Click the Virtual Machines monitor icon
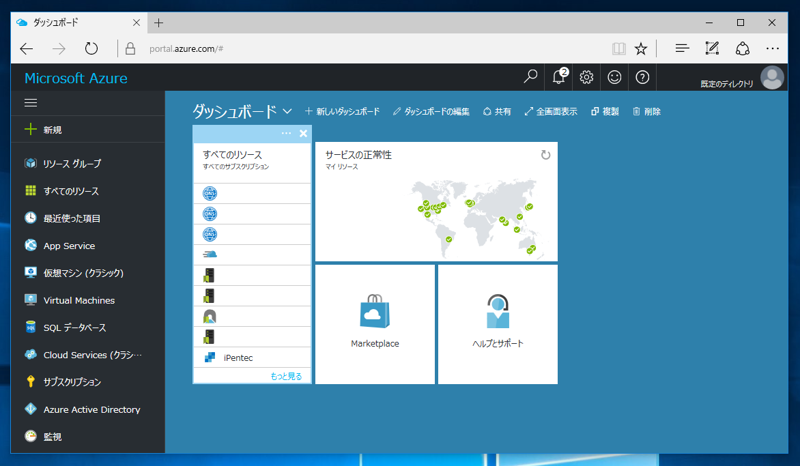The height and width of the screenshot is (466, 800). click(x=31, y=300)
